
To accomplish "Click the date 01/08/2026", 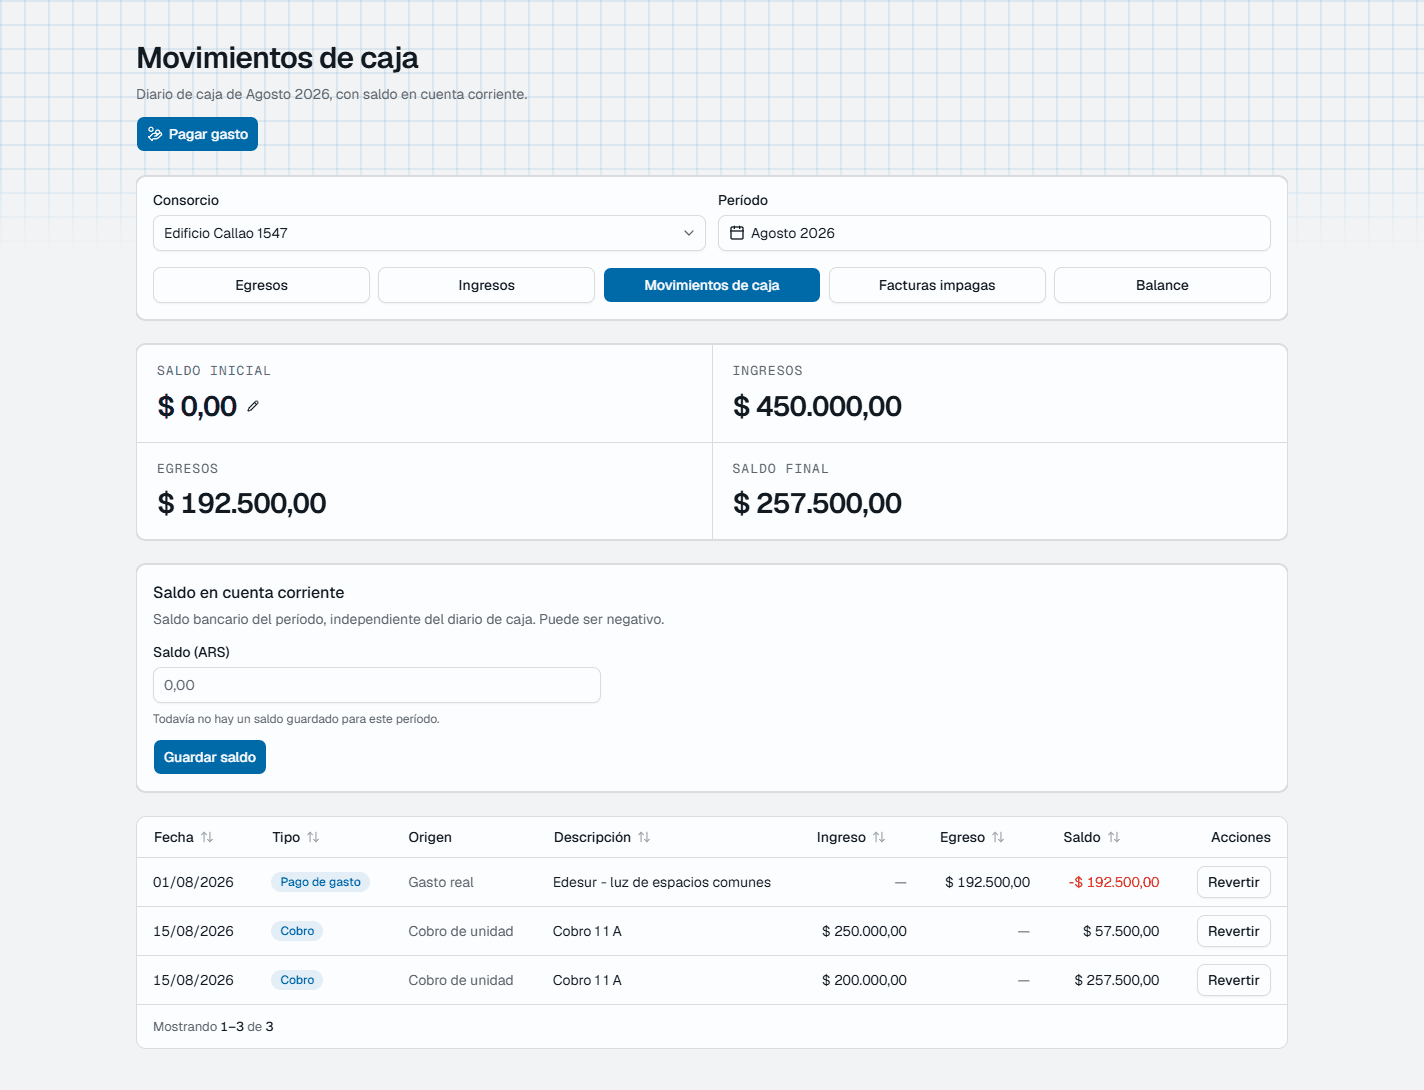I will tap(193, 882).
